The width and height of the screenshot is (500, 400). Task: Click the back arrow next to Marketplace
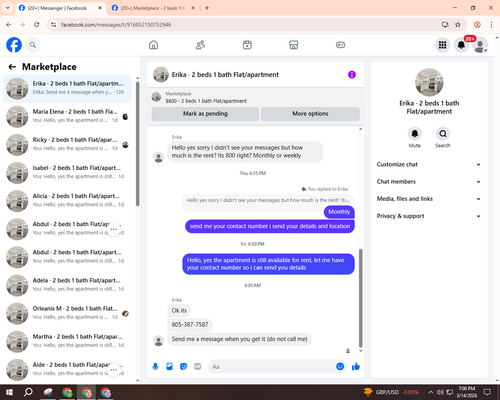pos(12,67)
